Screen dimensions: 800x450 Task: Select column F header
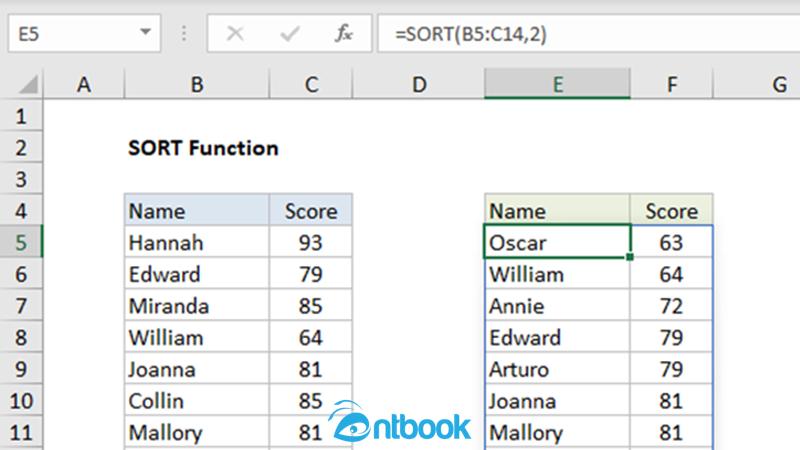[671, 84]
